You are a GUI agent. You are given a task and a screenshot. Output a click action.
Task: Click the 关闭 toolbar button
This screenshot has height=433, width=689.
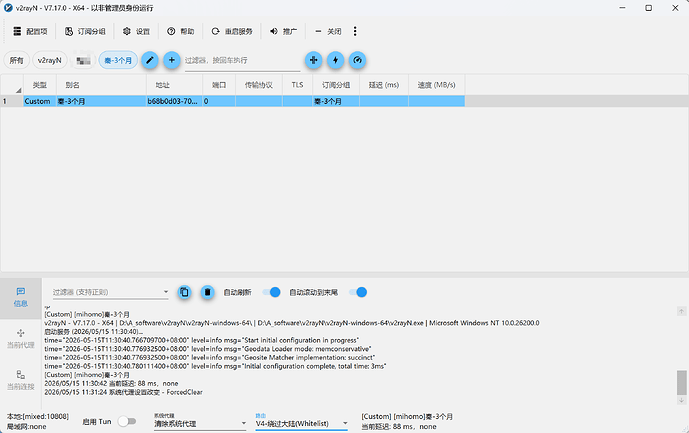pos(328,31)
